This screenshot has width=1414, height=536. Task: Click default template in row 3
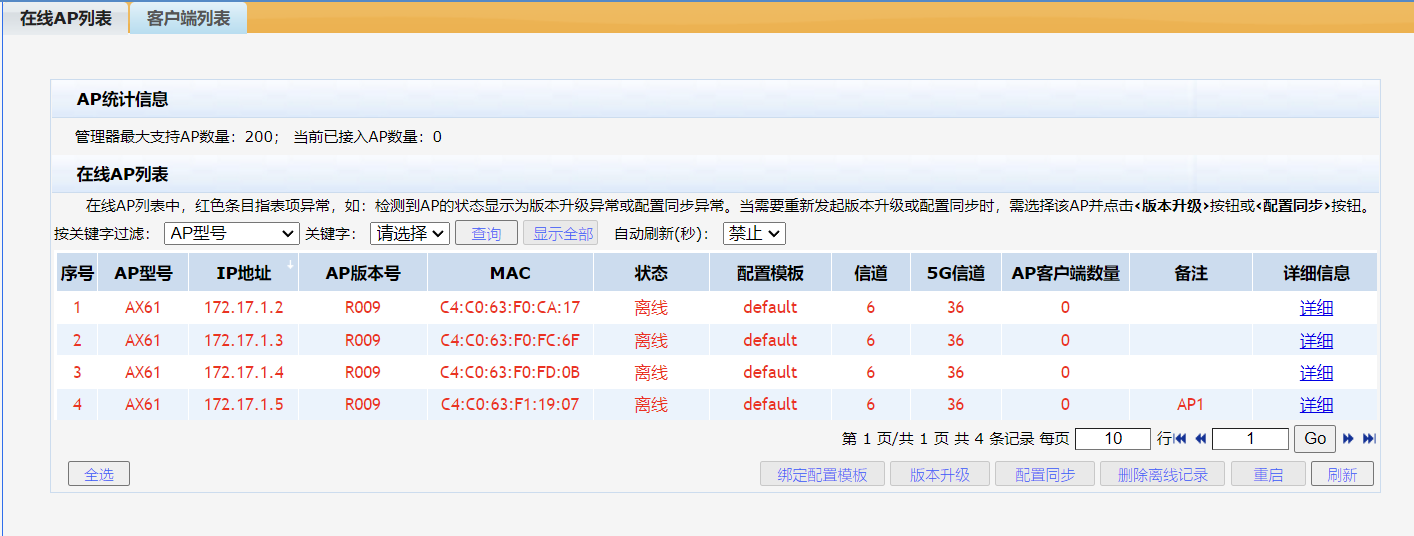[x=770, y=372]
